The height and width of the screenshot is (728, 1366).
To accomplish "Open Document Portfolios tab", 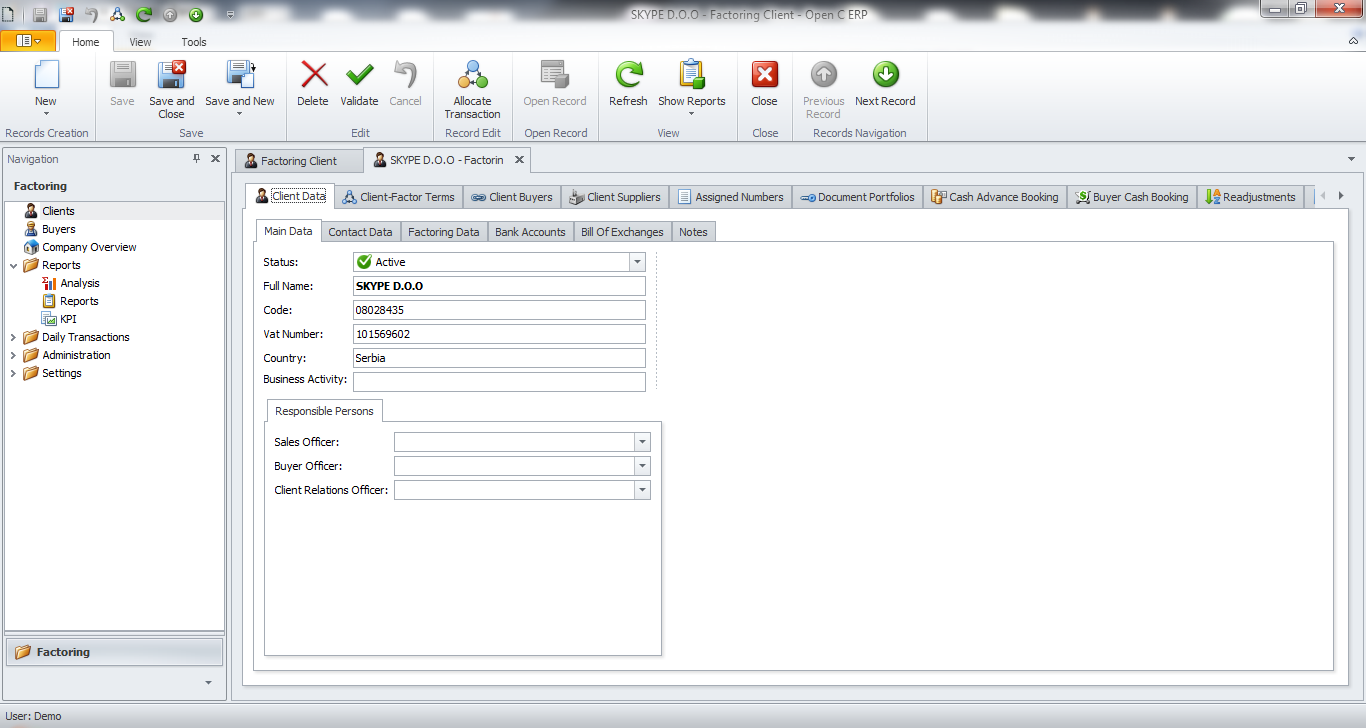I will pyautogui.click(x=857, y=197).
